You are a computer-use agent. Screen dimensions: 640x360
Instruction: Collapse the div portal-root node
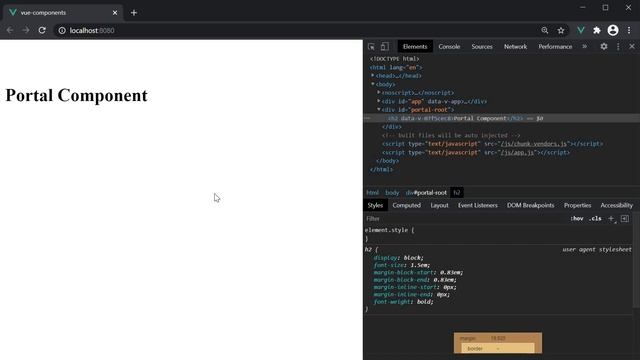coord(379,110)
